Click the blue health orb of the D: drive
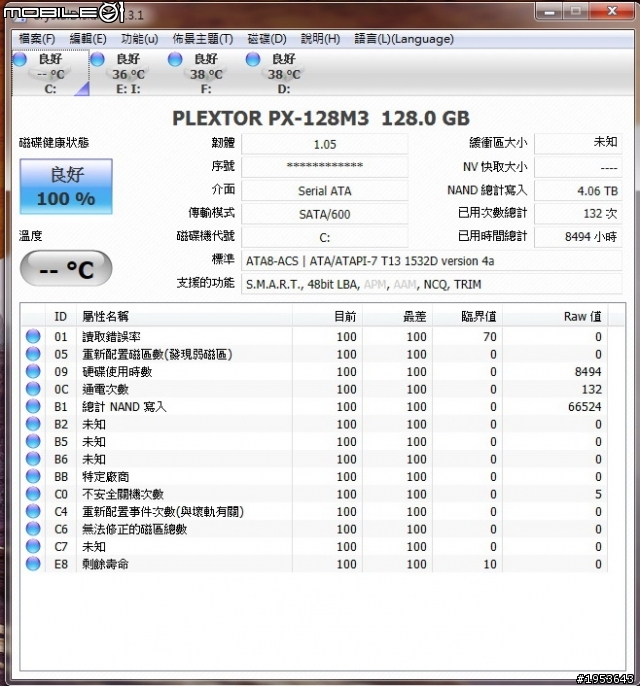This screenshot has width=640, height=687. coord(253,59)
